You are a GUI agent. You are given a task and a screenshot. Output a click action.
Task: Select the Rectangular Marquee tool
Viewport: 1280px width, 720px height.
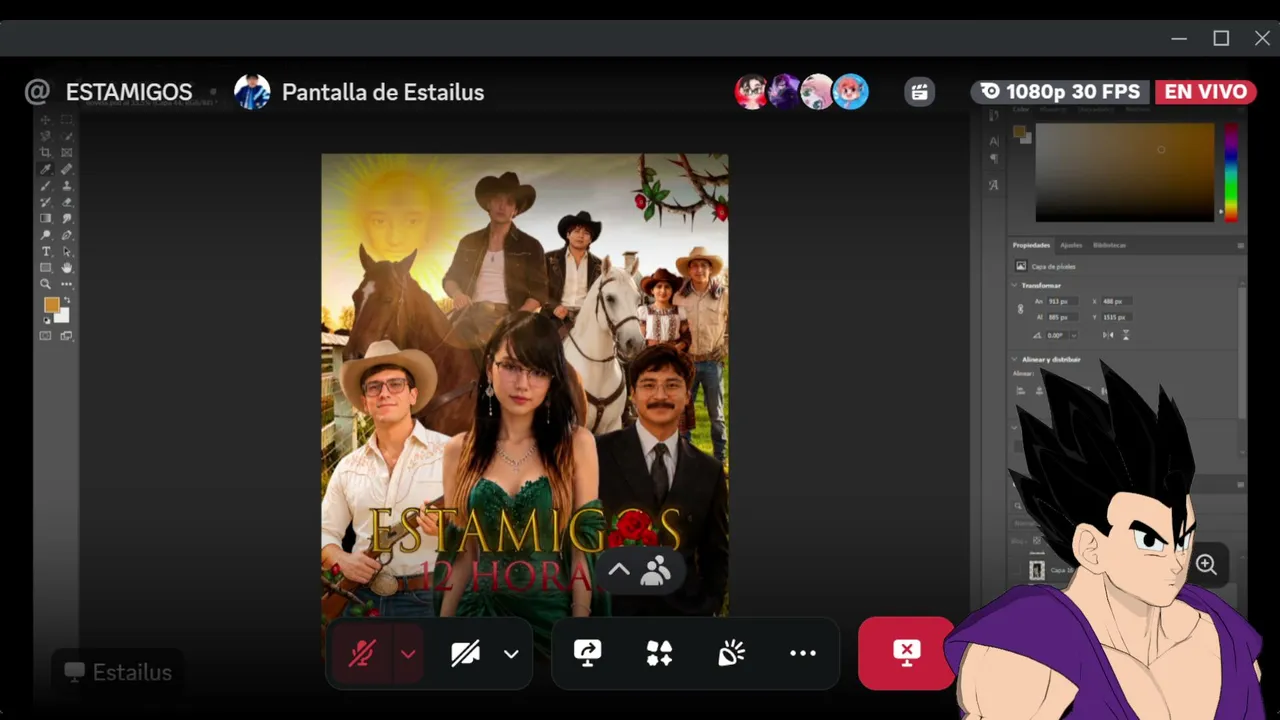click(67, 119)
